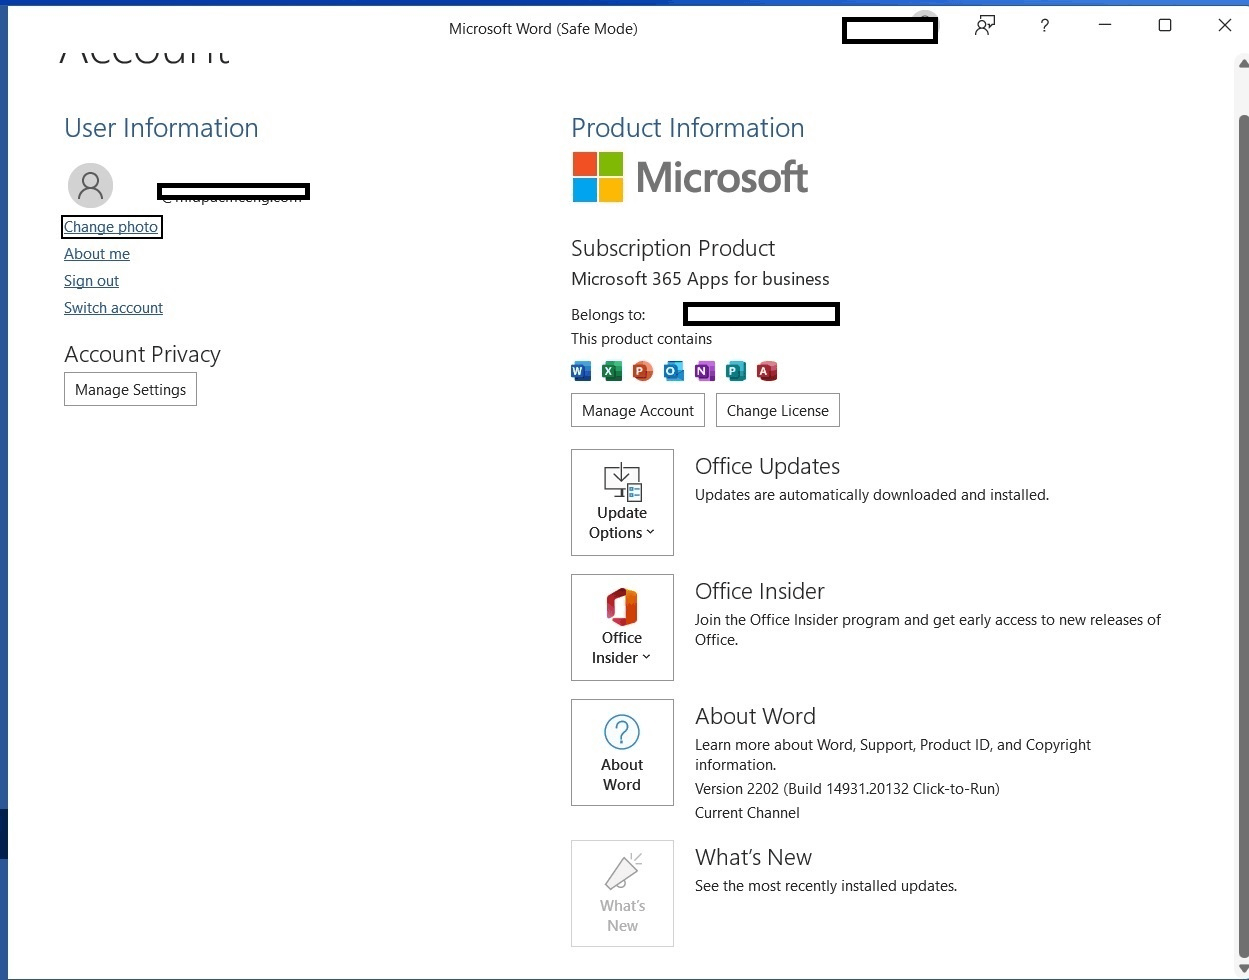Minimize the Word window
Screen dimensions: 1249x980
[1105, 26]
